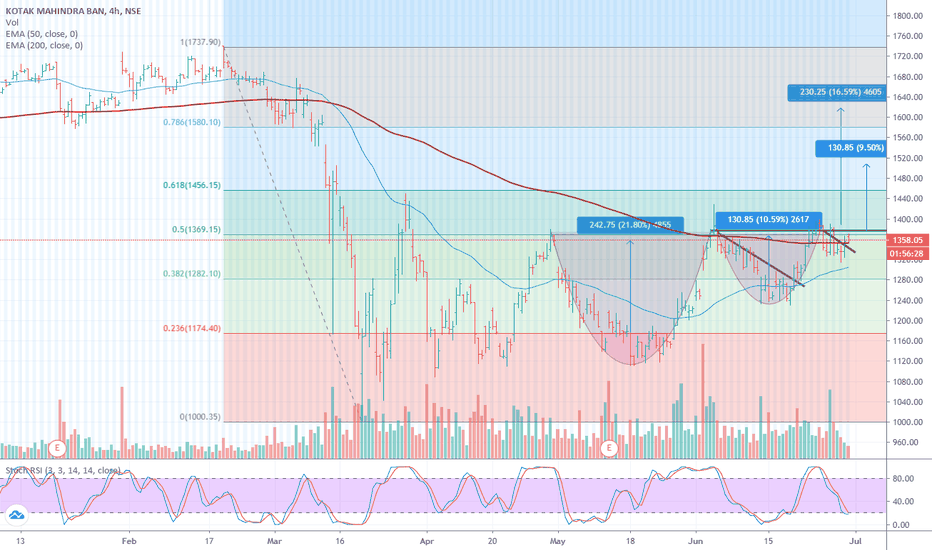Select the Stoch RSI indicator label
This screenshot has height=550, width=932.
[x=62, y=470]
